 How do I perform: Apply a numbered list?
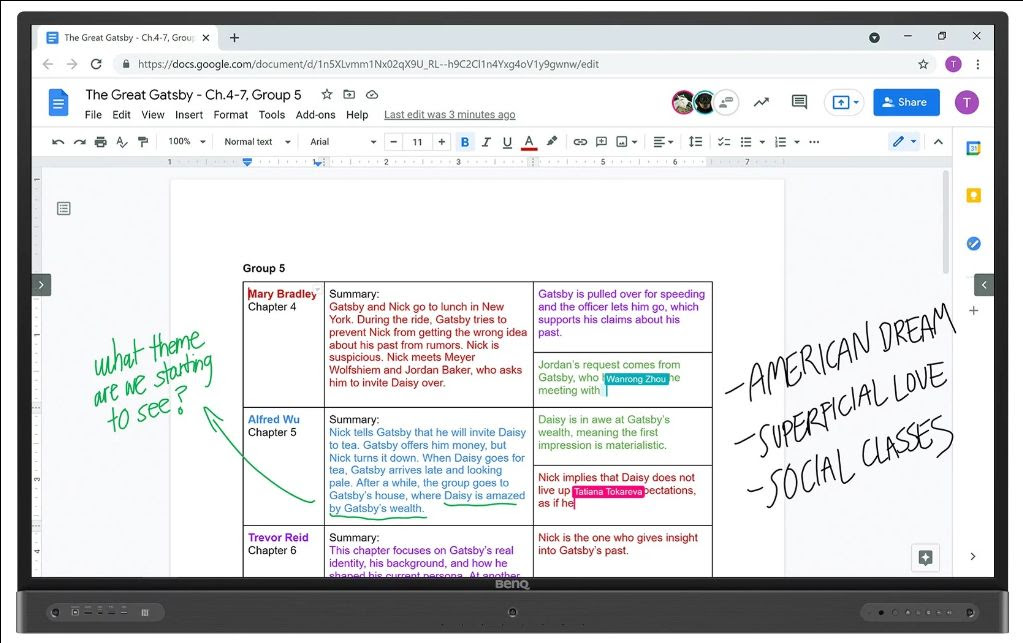coord(780,142)
